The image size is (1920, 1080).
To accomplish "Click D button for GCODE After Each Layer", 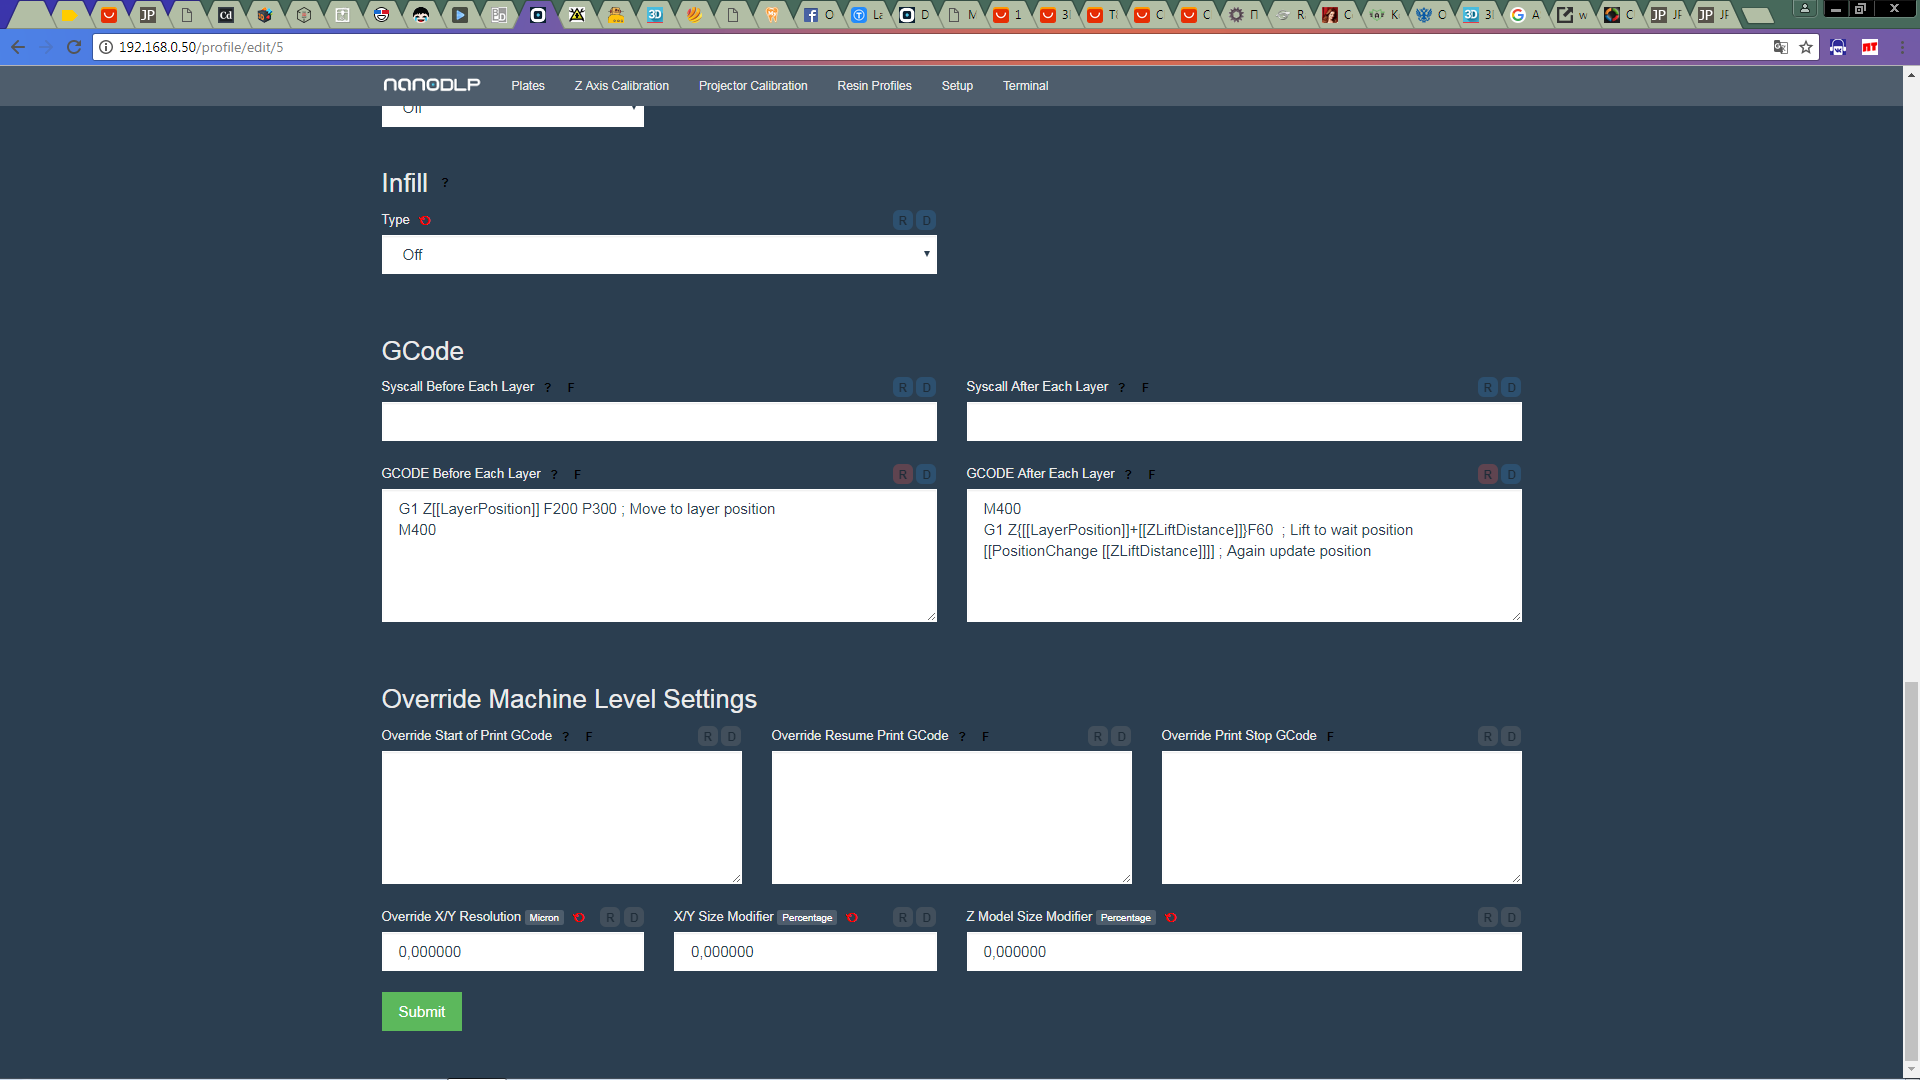I will [1511, 474].
